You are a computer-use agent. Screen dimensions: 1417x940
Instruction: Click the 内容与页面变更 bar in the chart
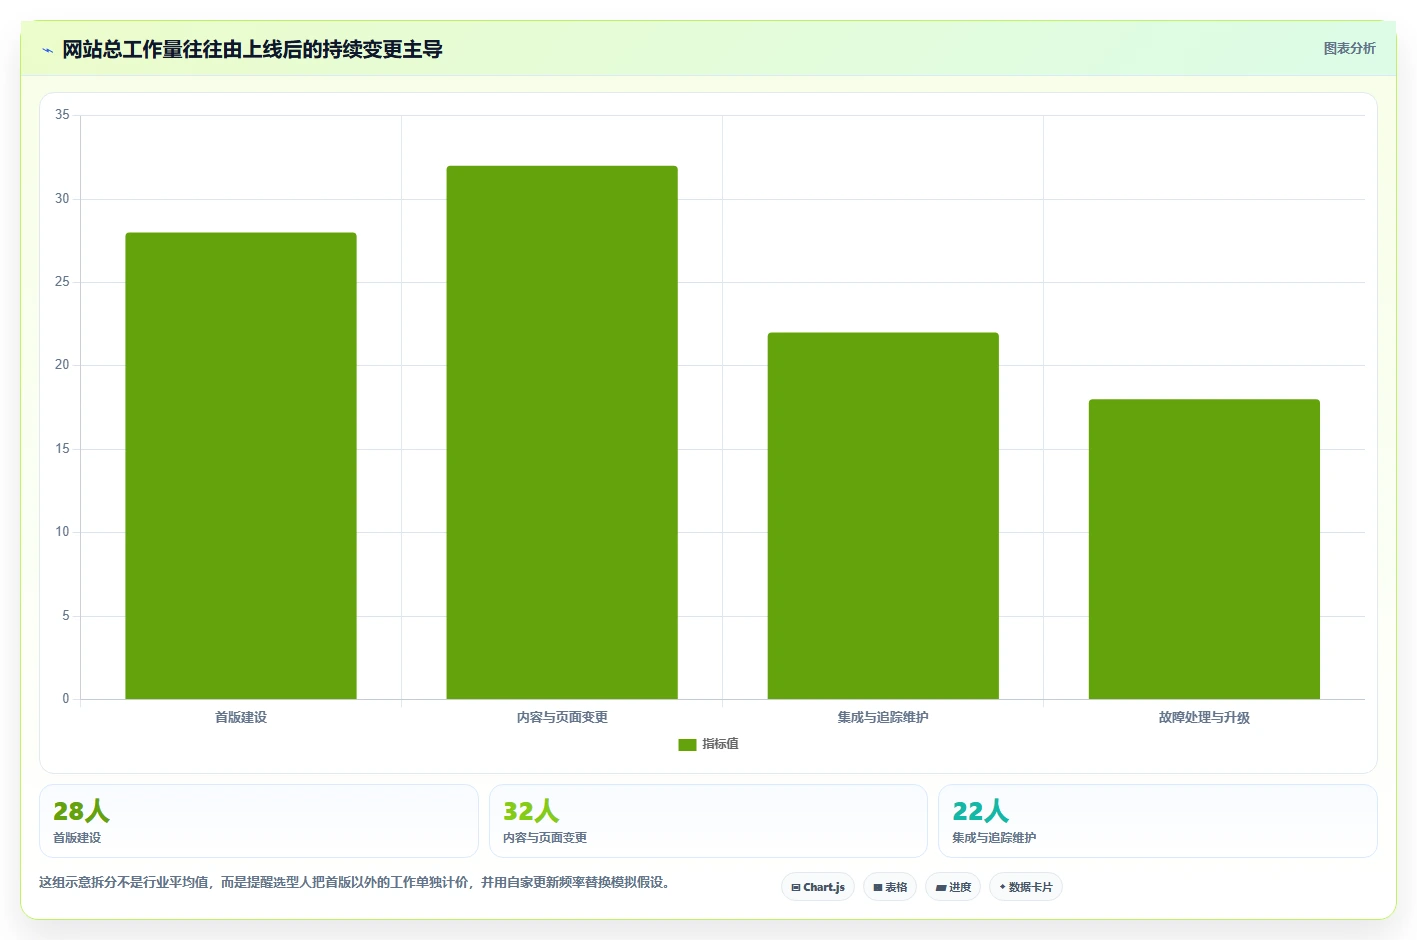pyautogui.click(x=562, y=432)
